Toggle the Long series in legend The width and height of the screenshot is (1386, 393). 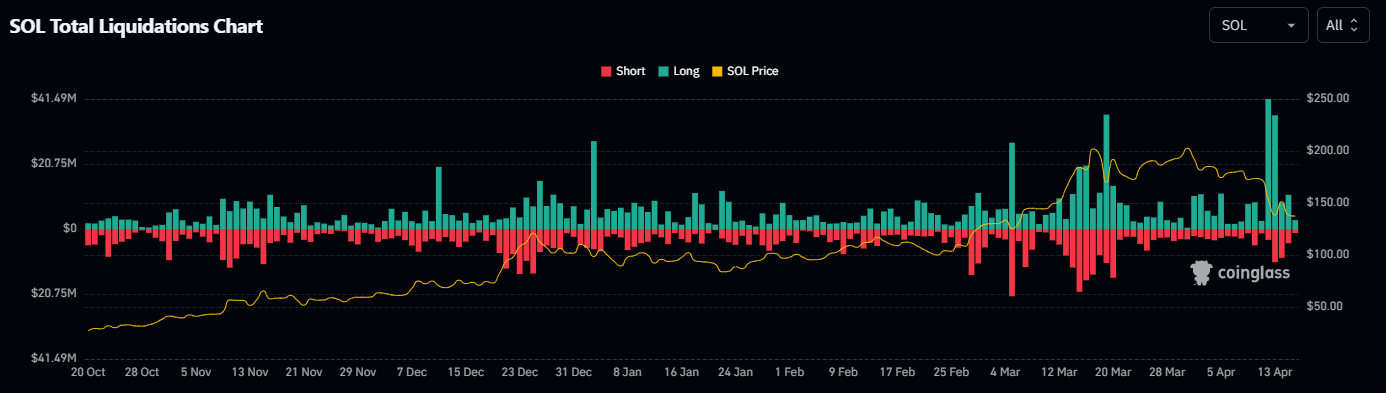(679, 71)
